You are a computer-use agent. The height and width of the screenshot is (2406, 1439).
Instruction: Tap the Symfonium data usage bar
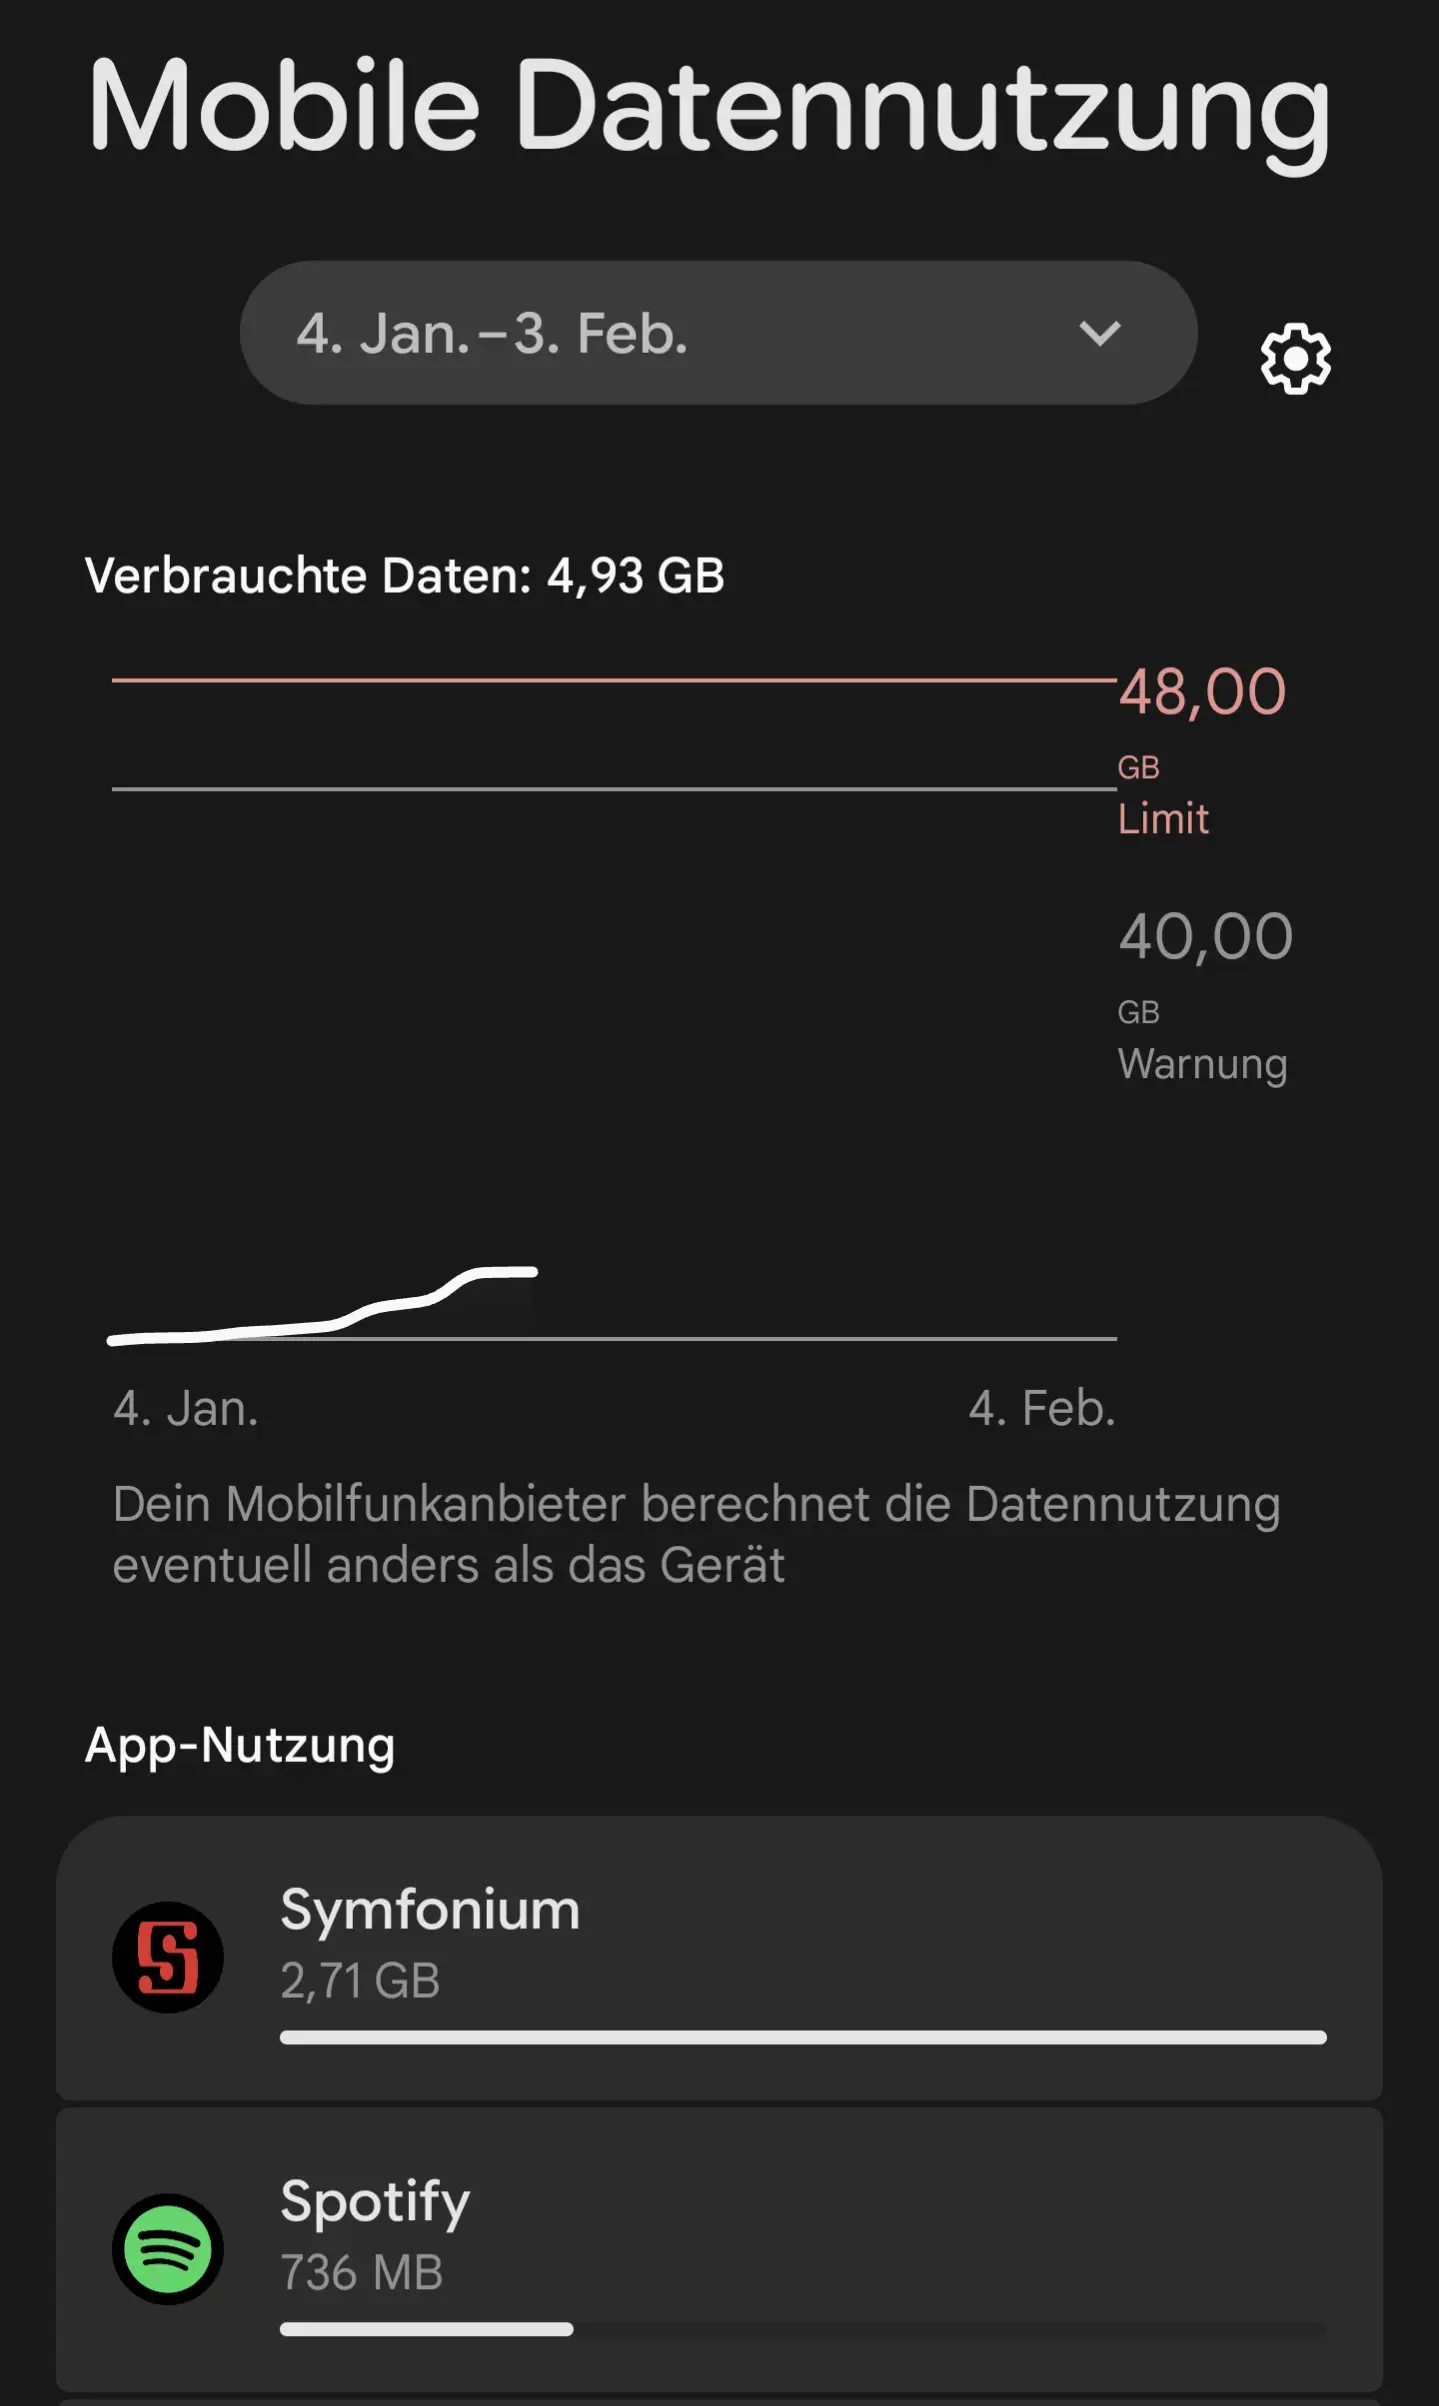click(802, 2037)
